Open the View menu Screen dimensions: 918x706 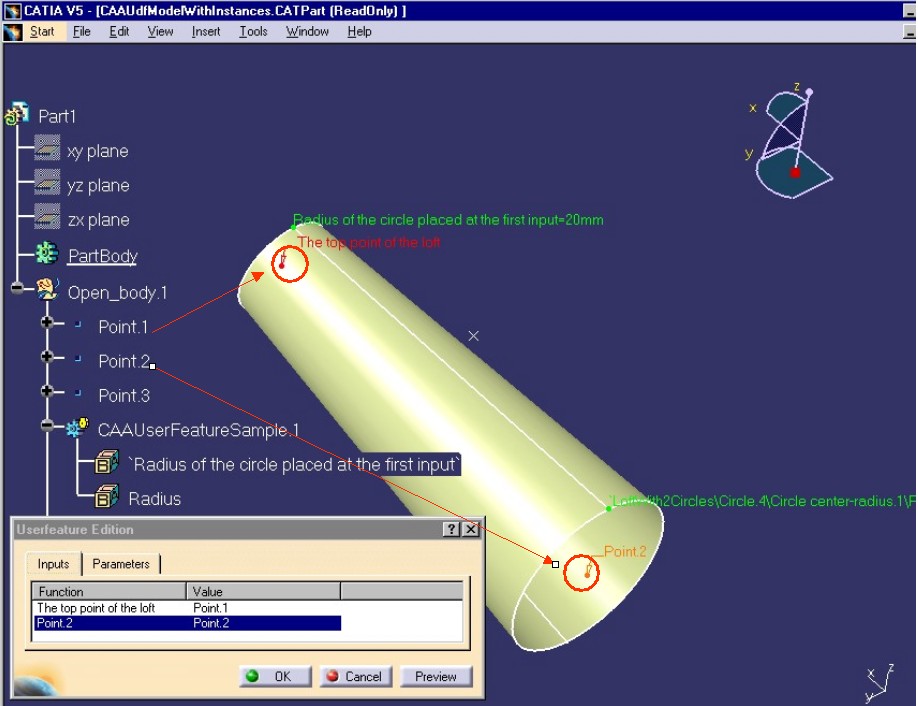pyautogui.click(x=160, y=32)
